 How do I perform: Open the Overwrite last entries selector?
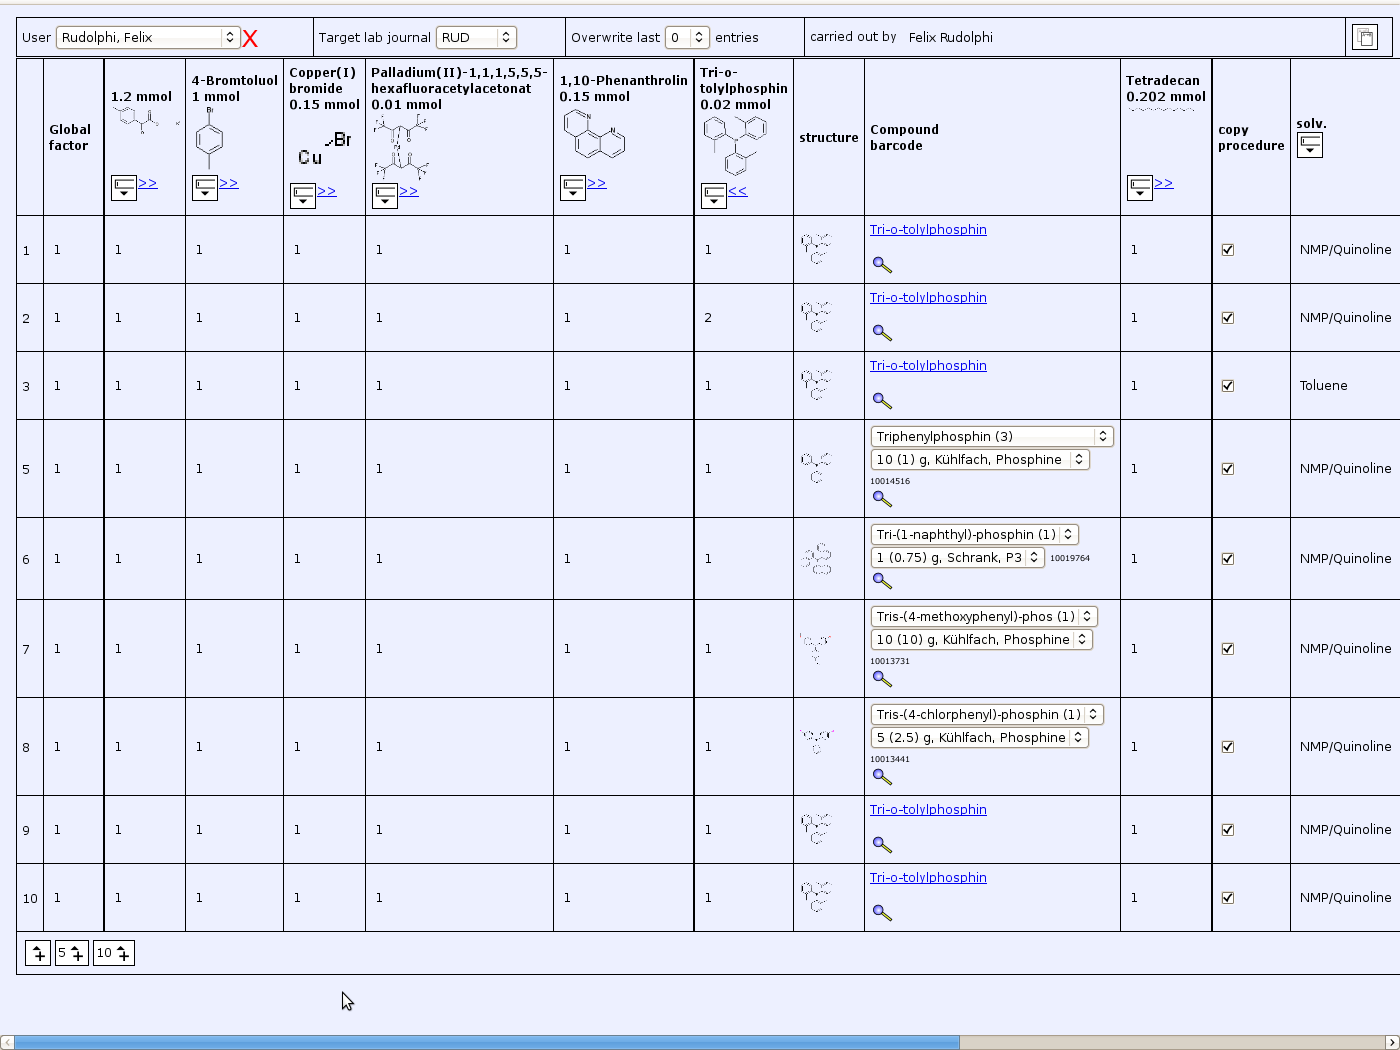[x=687, y=37]
